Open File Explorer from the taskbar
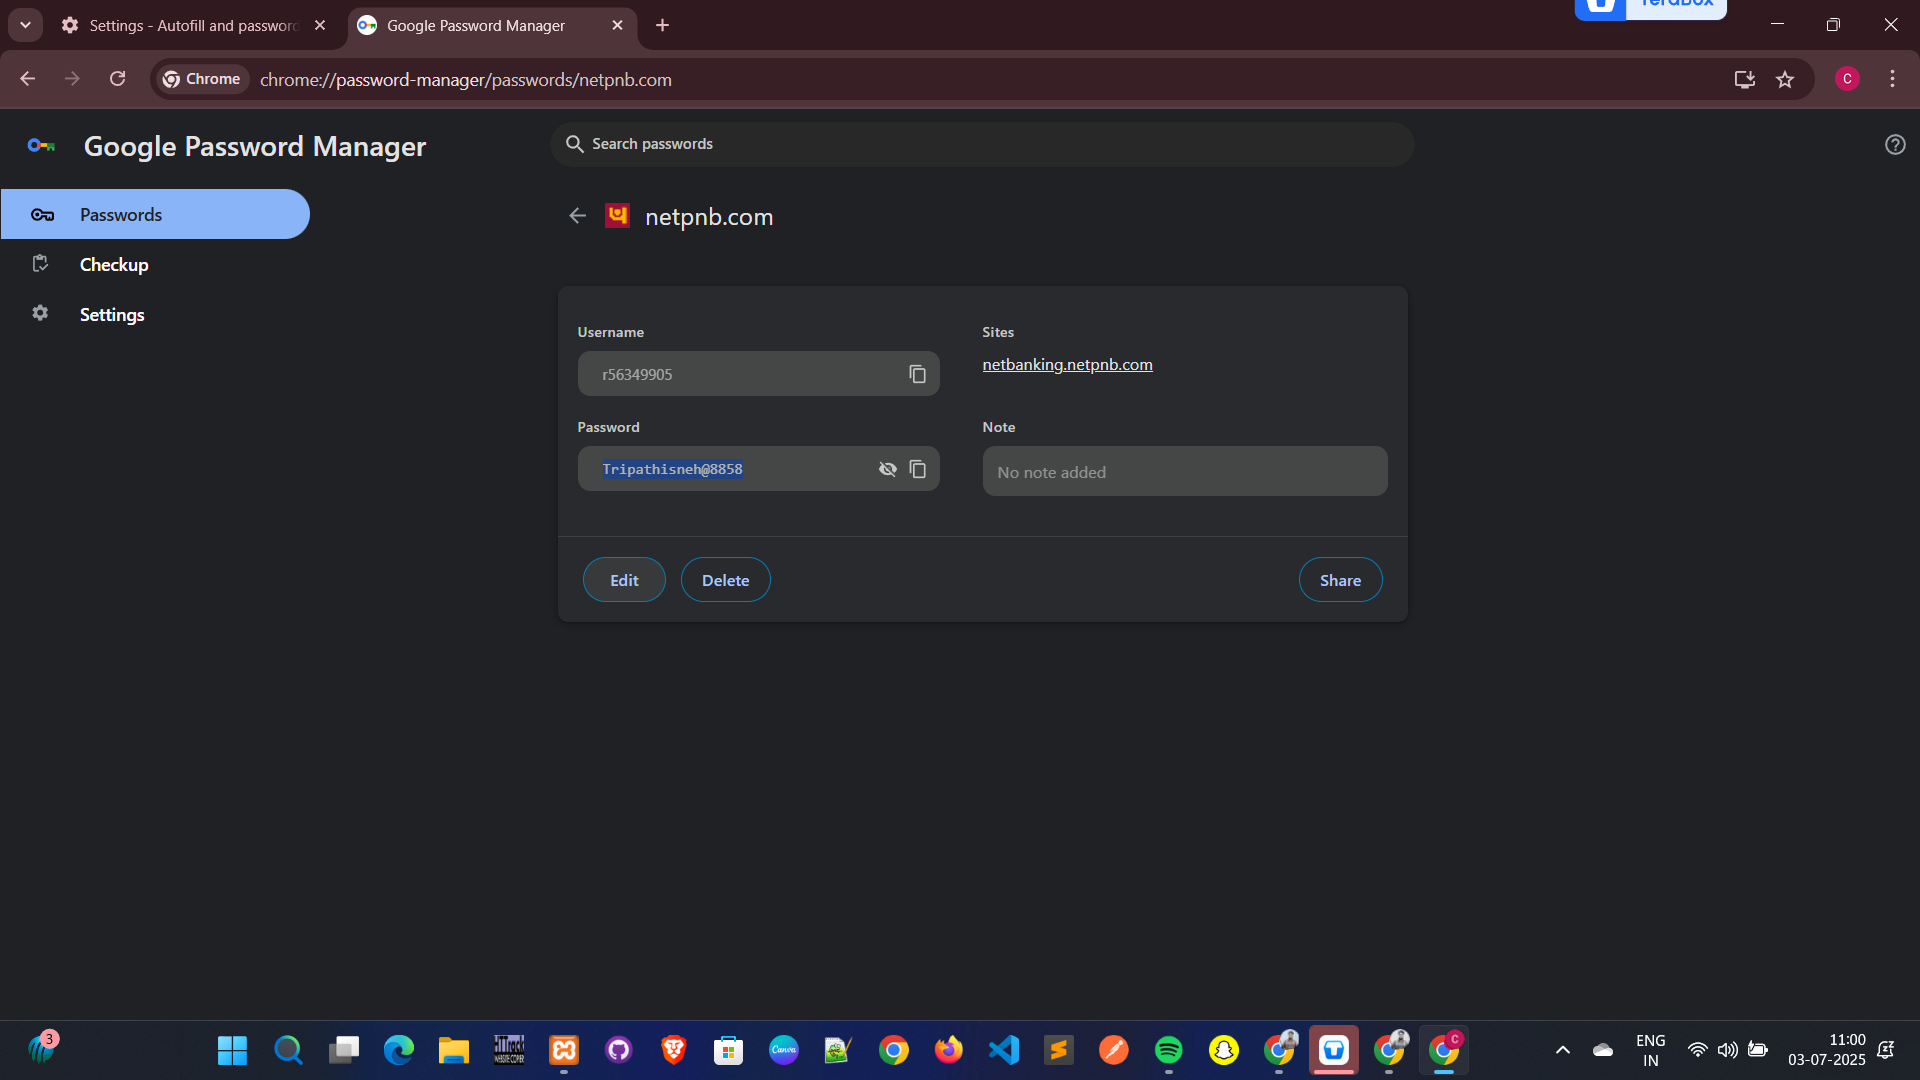 [453, 1050]
